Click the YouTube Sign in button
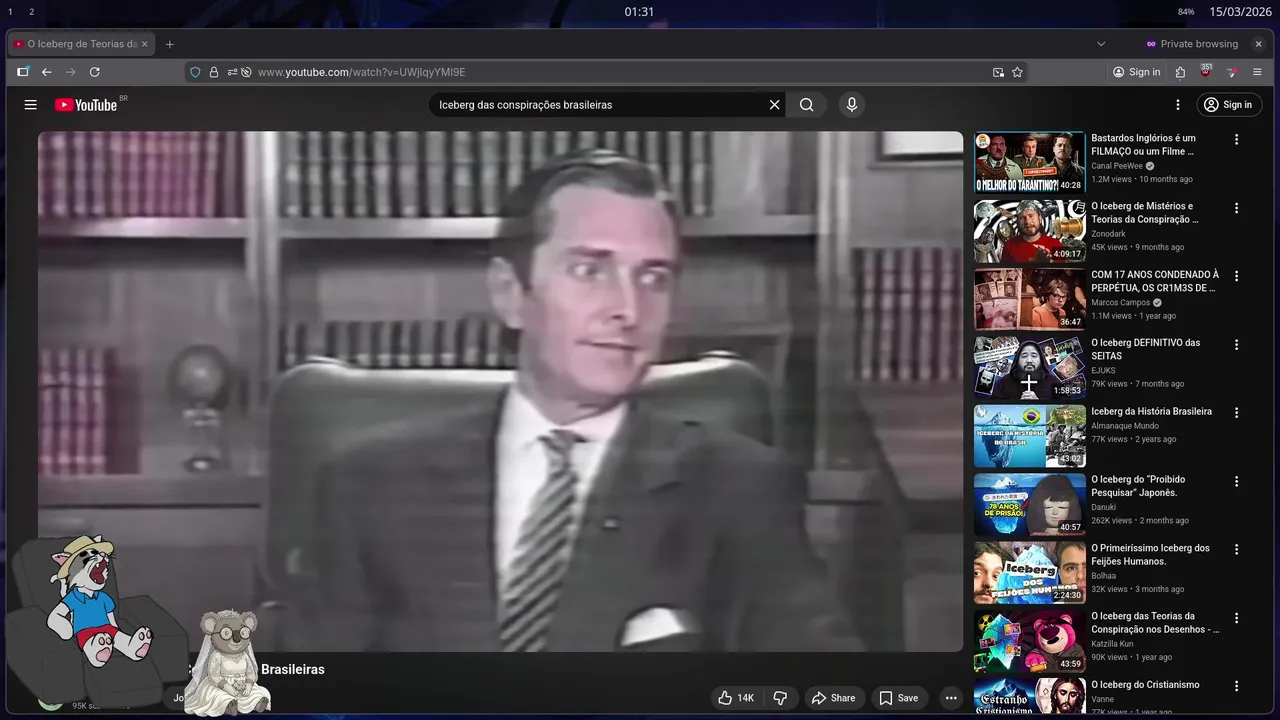The width and height of the screenshot is (1280, 720). coord(1229,105)
